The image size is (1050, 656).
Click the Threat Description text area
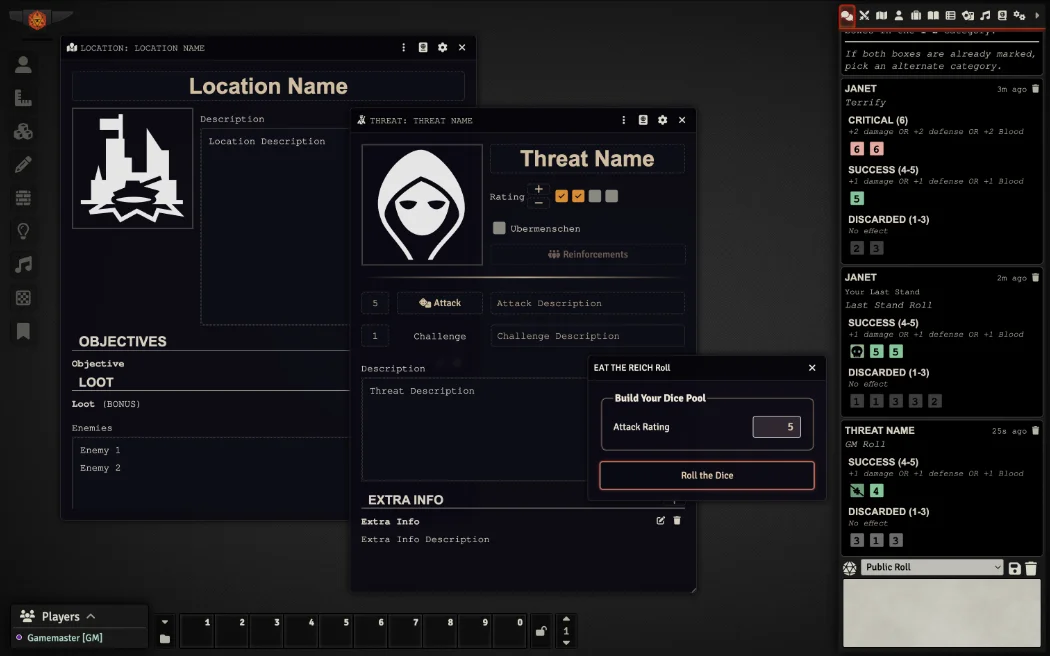click(x=474, y=429)
